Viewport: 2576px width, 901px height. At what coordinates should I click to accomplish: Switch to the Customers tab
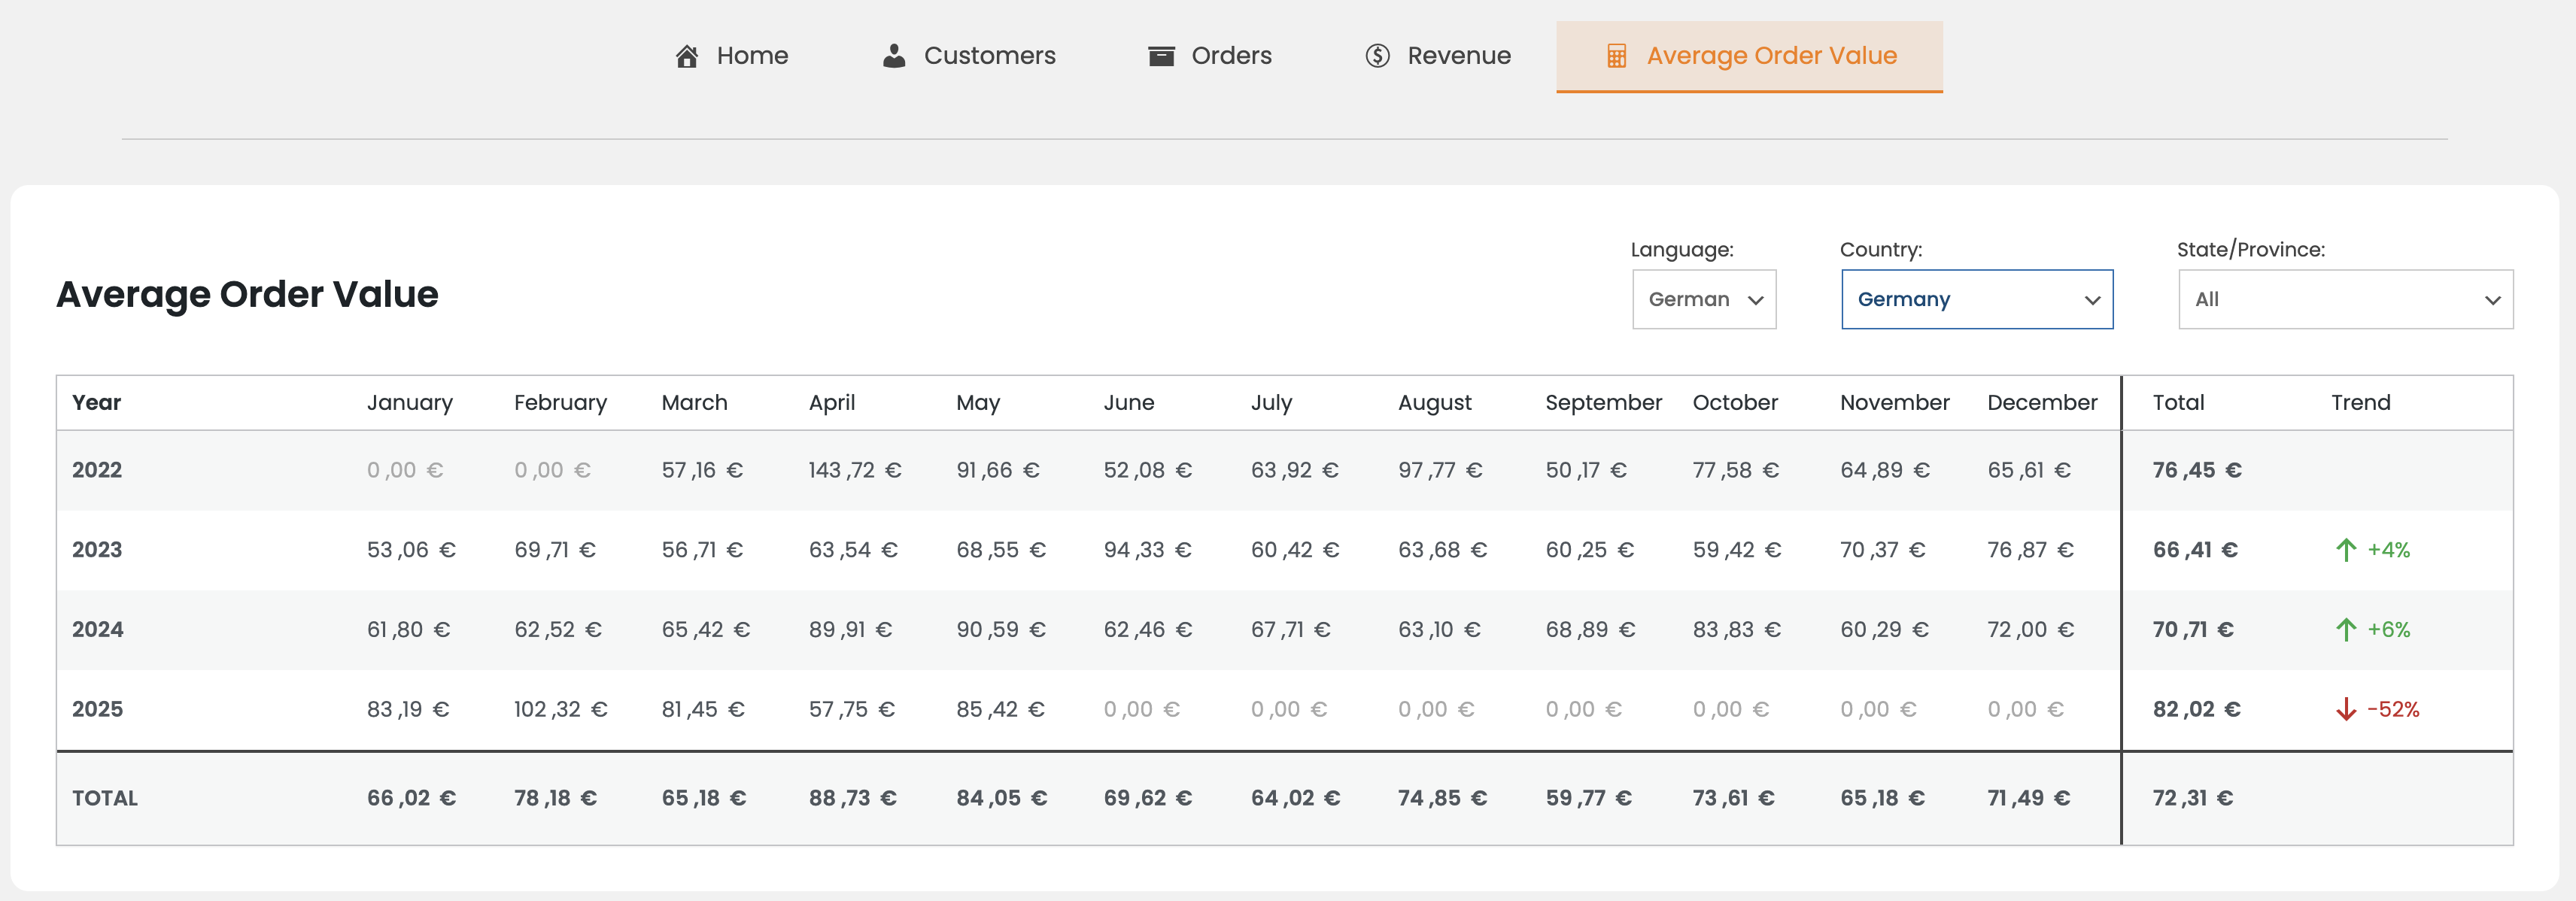point(988,56)
